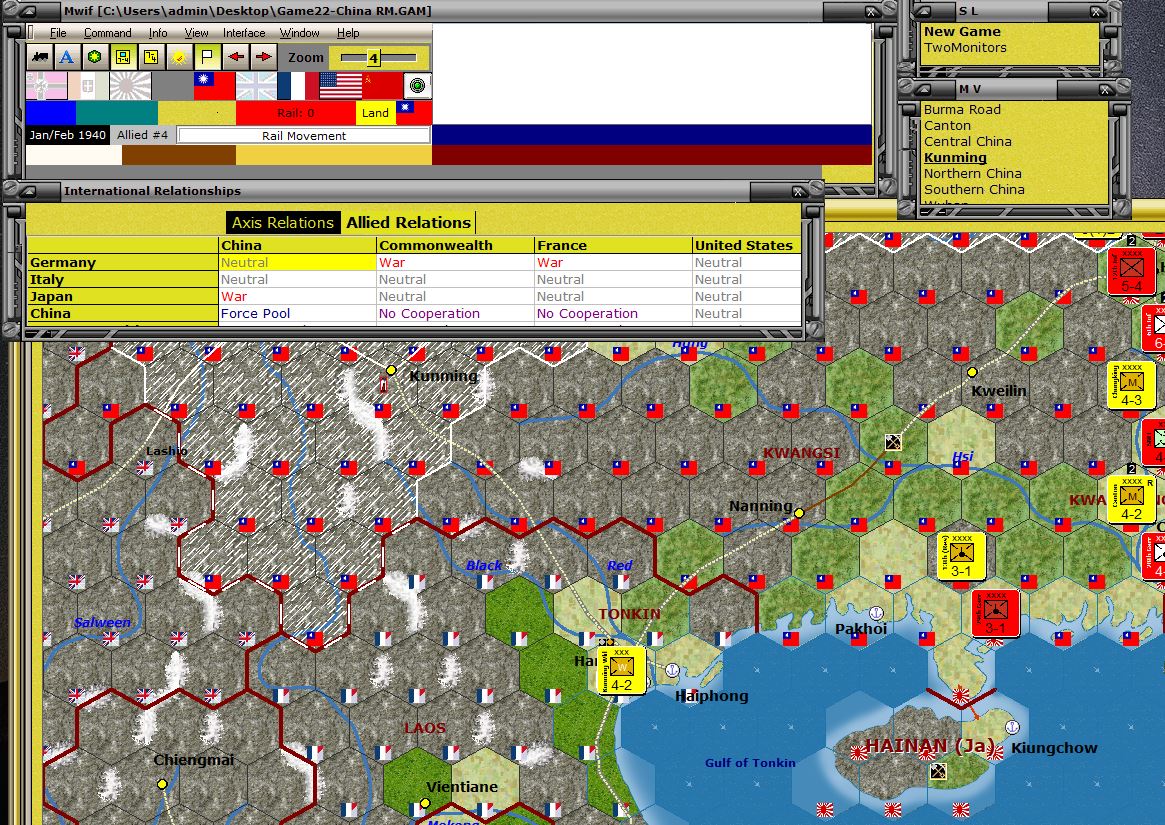Select the Soviet red flag
The image size is (1165, 825).
(382, 86)
